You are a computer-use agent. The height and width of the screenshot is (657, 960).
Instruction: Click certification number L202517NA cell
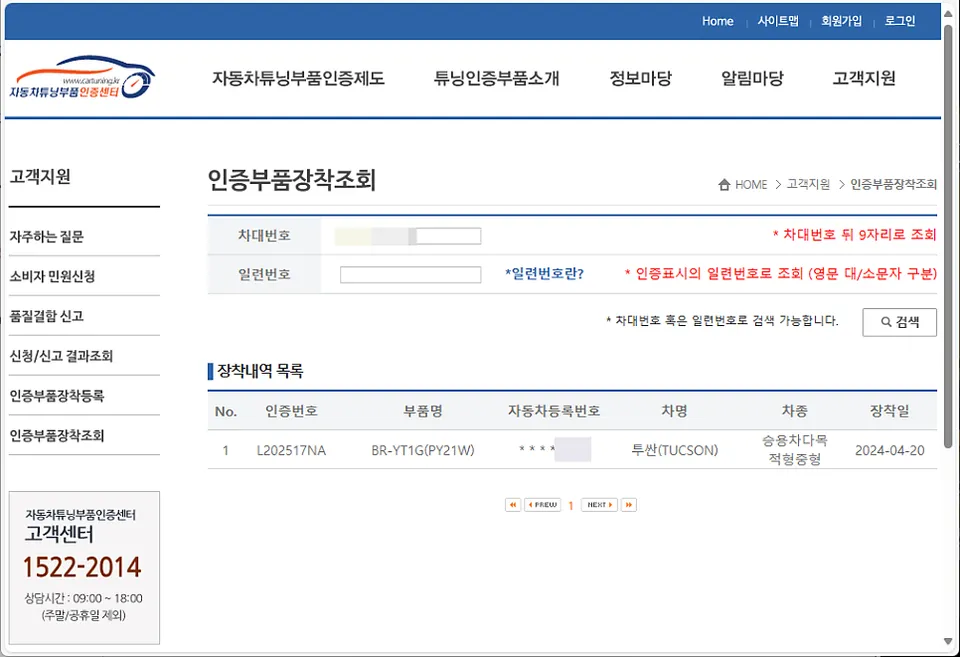[x=291, y=451]
